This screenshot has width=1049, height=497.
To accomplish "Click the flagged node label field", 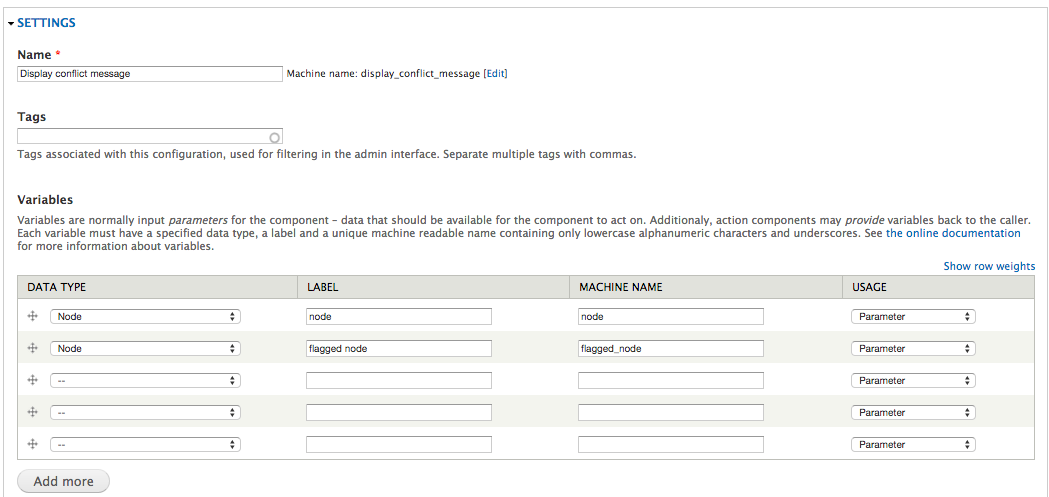I will [398, 348].
